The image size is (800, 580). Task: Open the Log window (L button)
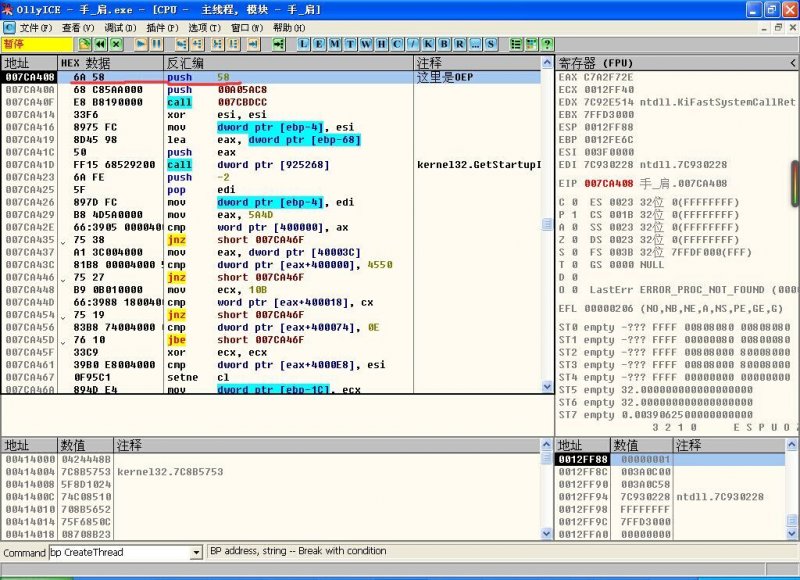(305, 44)
